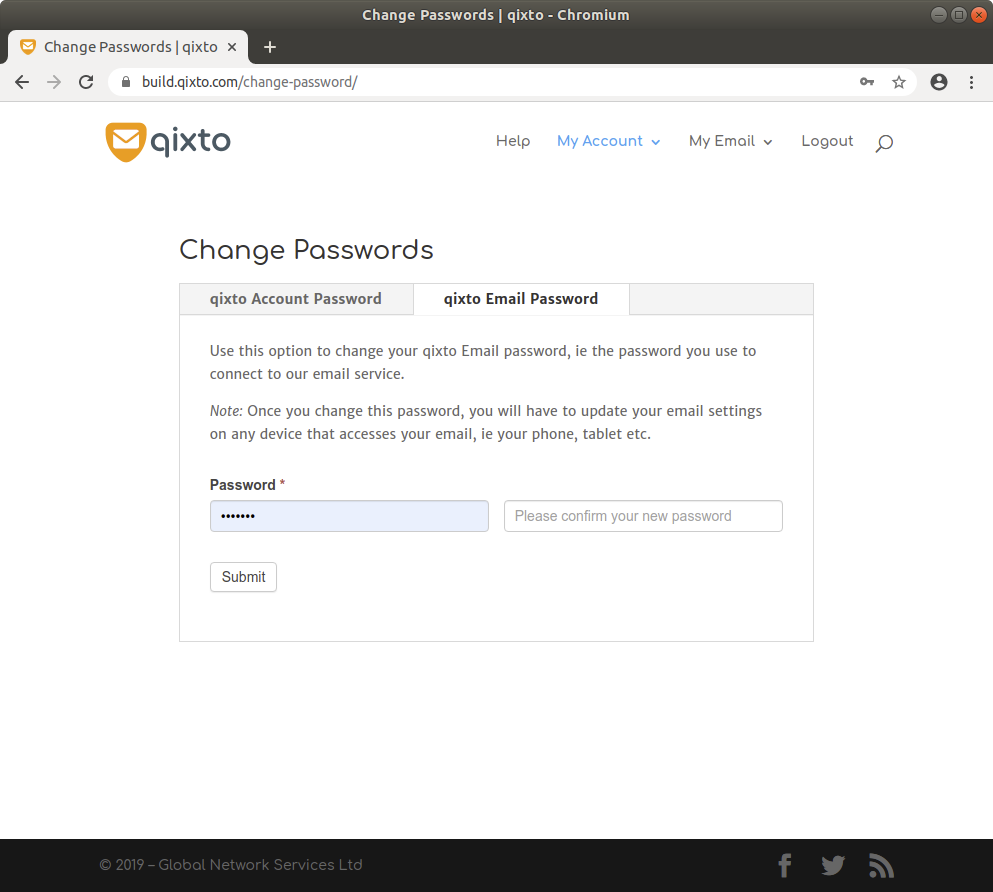The image size is (993, 892).
Task: Open a new browser tab
Action: (x=270, y=47)
